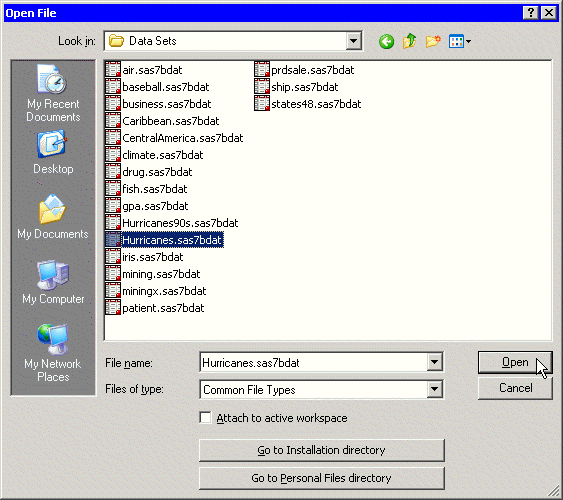Viewport: 563px width, 500px height.
Task: Go up one folder level
Action: 409,41
